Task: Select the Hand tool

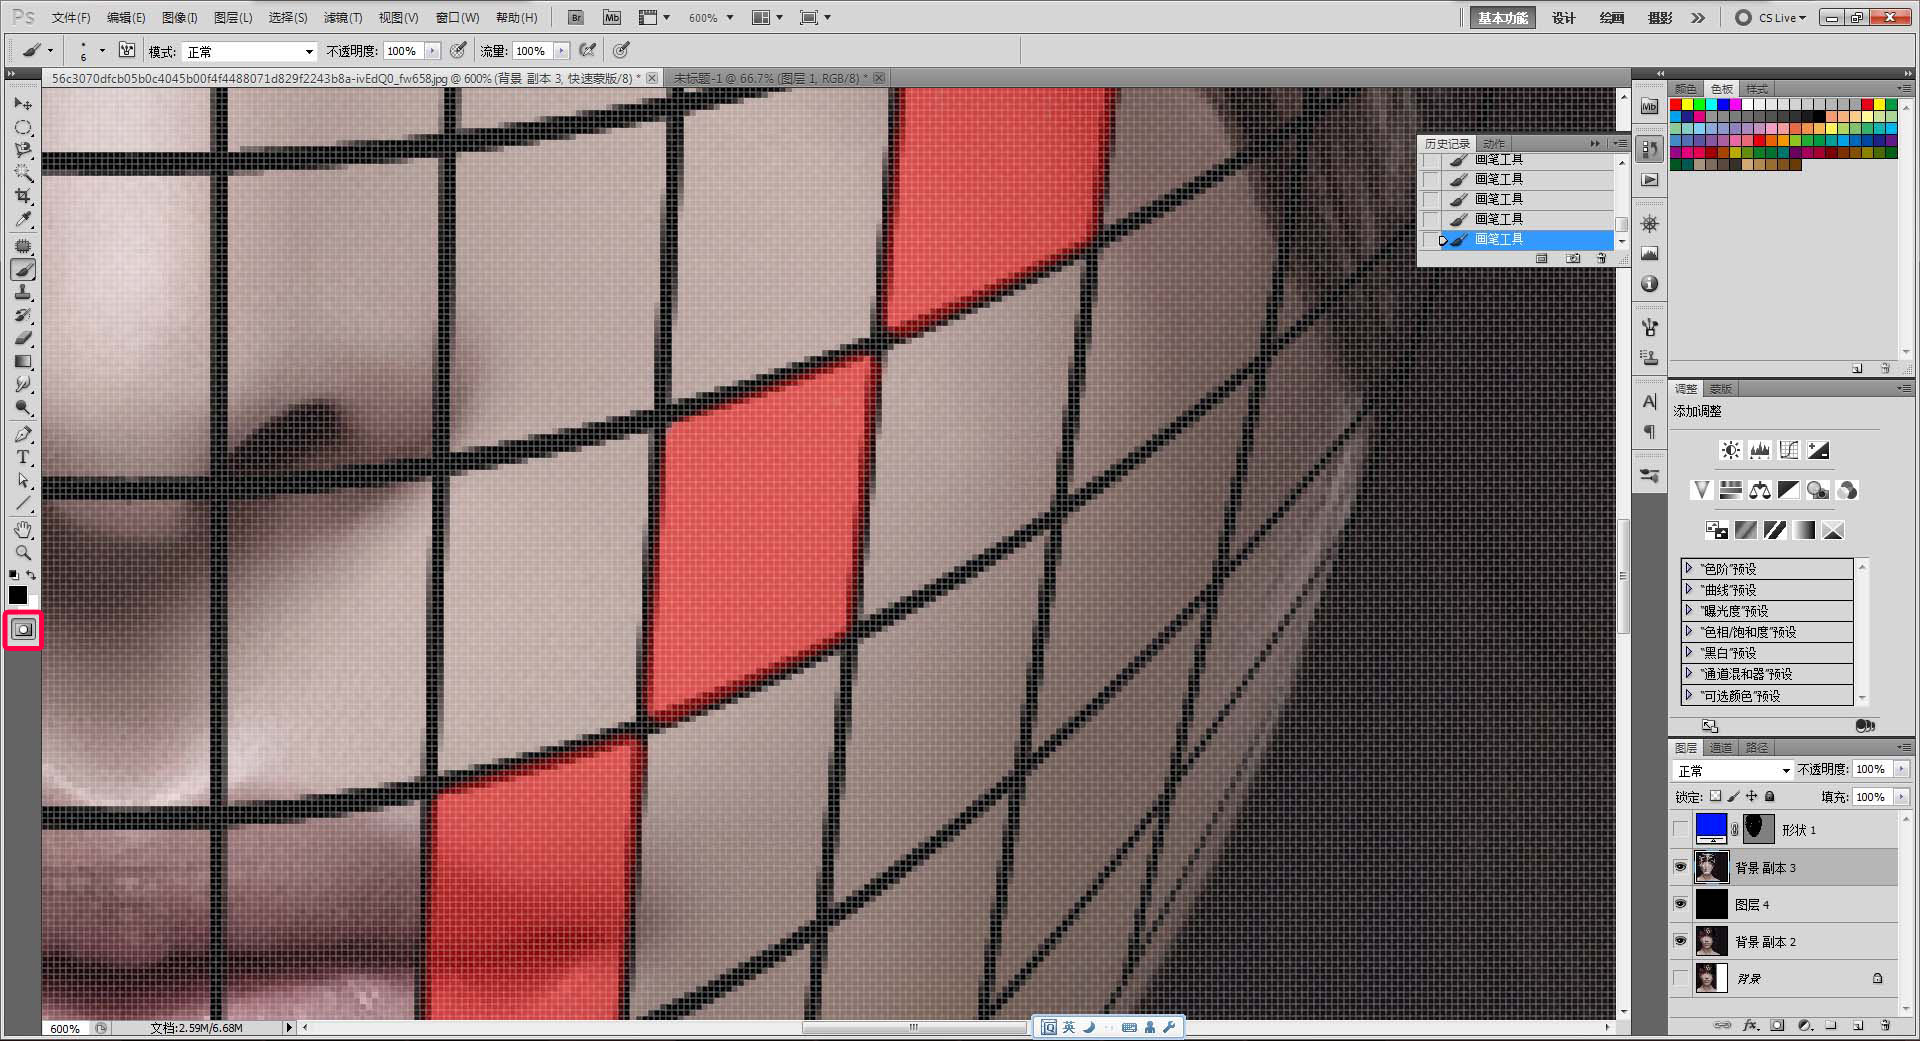Action: pos(22,529)
